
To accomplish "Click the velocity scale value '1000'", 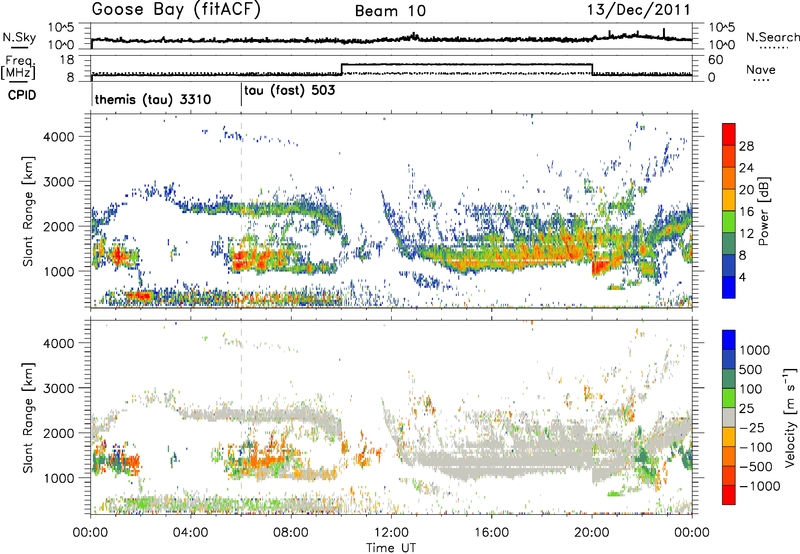I will coord(754,350).
